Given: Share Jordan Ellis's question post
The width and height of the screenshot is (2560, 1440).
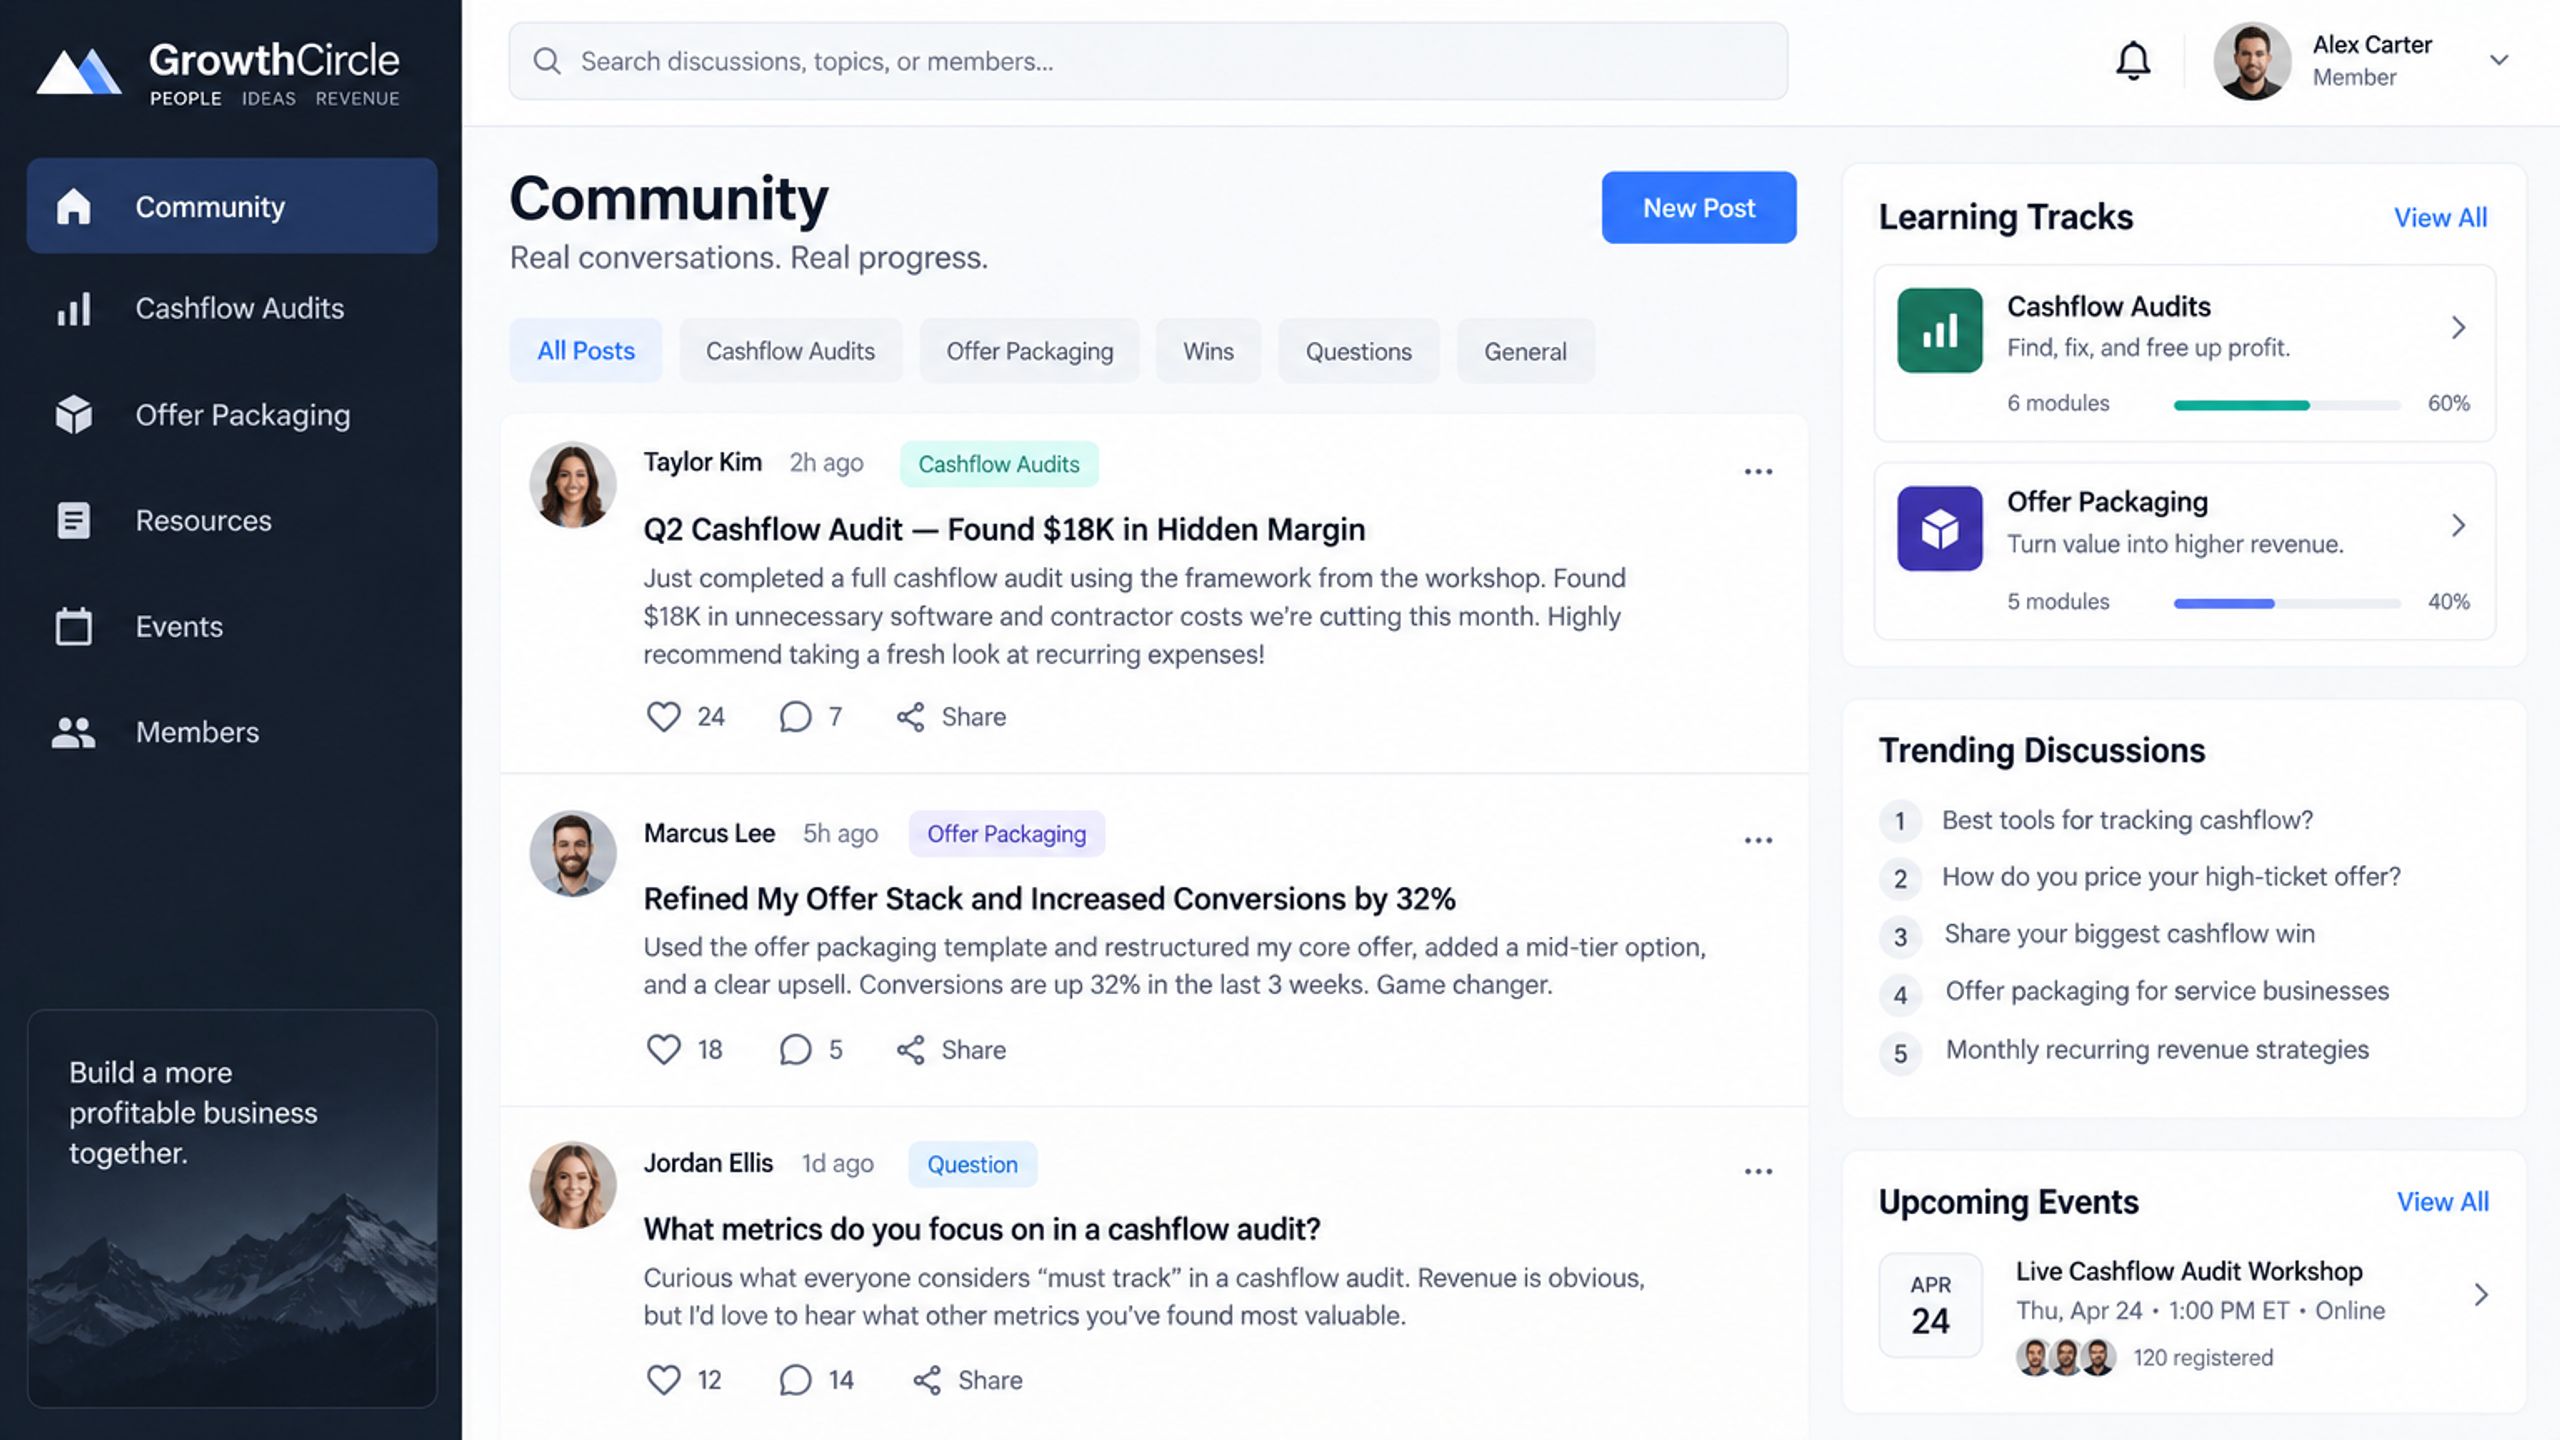Looking at the screenshot, I should click(967, 1380).
